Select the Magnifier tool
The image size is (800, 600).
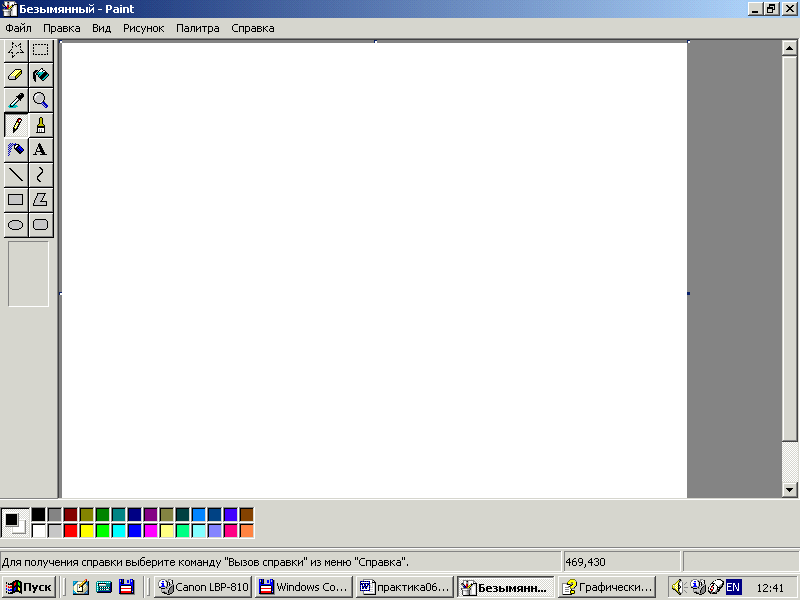point(41,100)
